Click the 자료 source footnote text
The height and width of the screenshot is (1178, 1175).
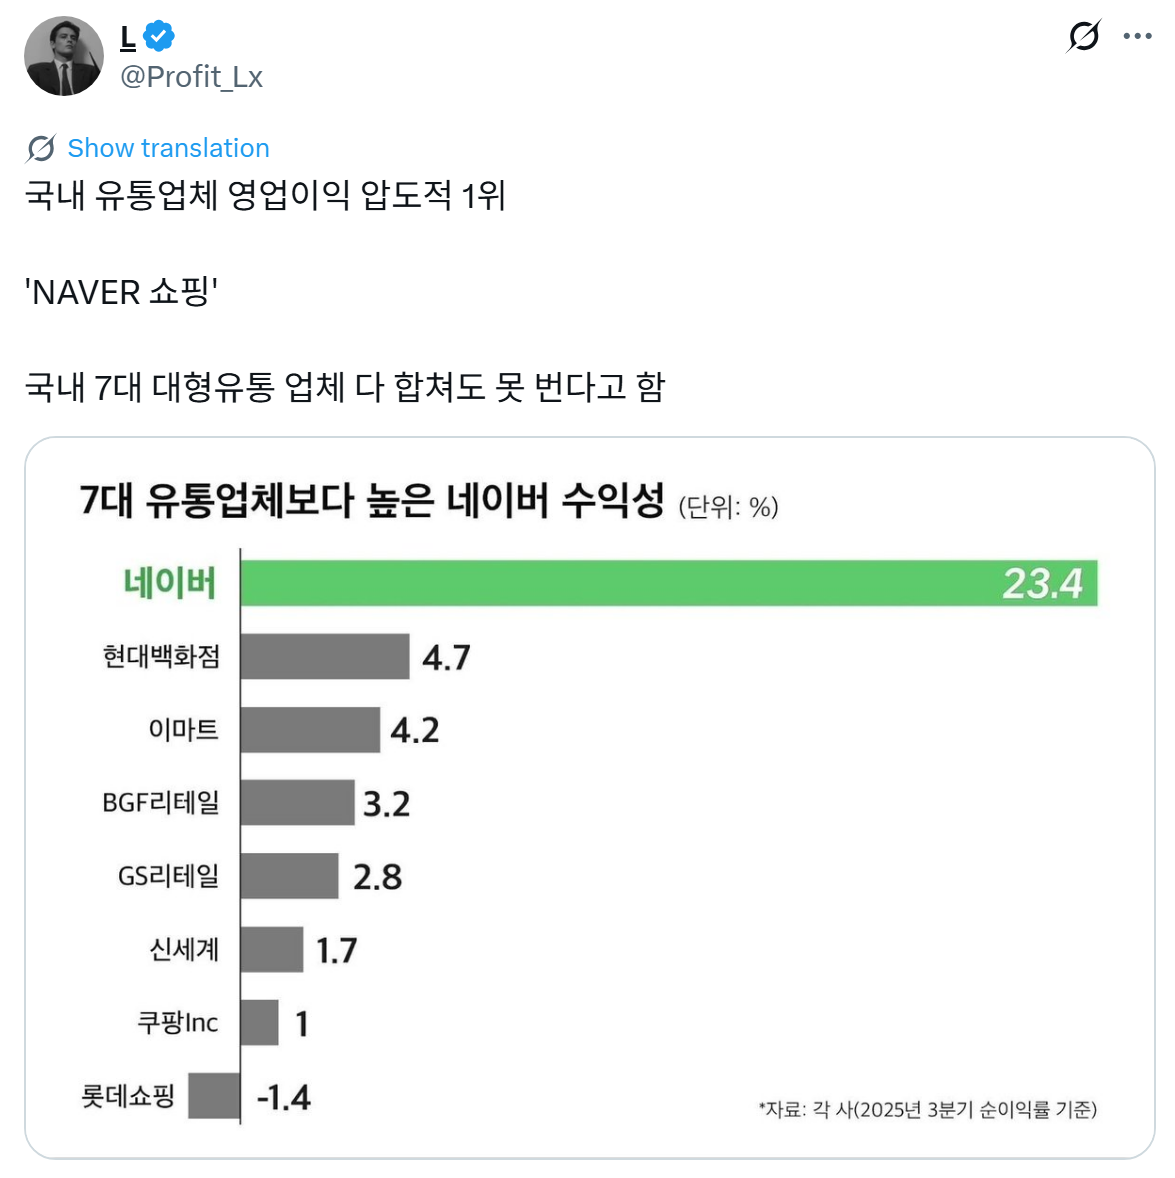pos(927,1110)
